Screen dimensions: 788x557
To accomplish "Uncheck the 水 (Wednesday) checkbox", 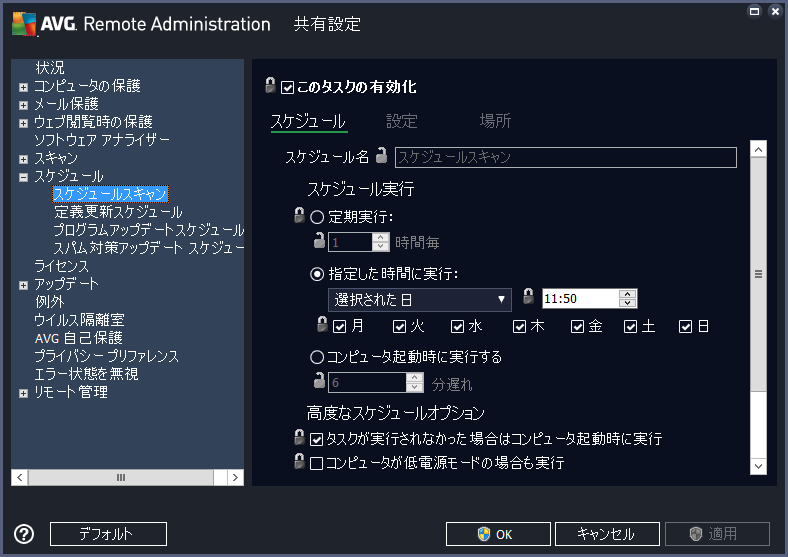I will (457, 327).
